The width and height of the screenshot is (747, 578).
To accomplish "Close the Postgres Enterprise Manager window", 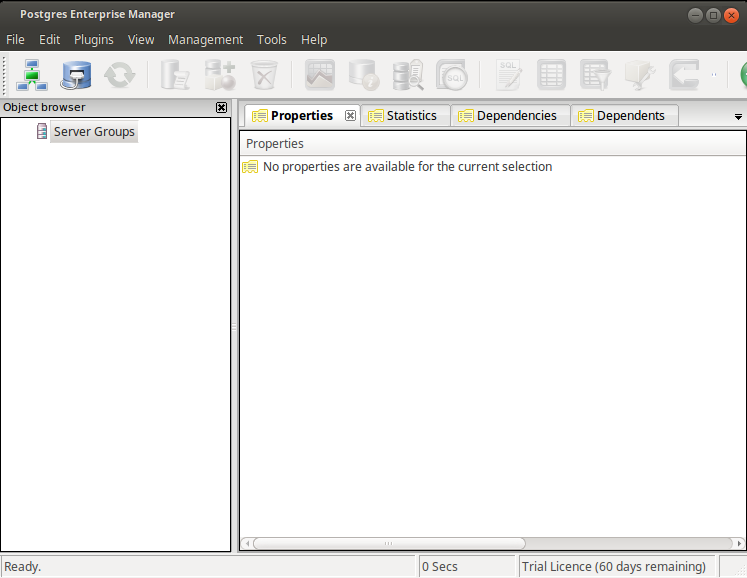I will point(731,16).
